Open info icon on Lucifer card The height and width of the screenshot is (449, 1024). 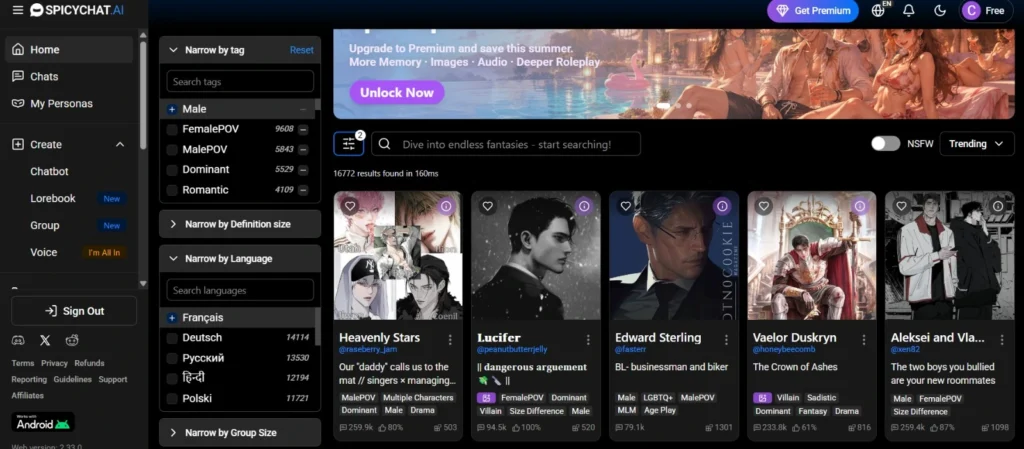coord(584,206)
